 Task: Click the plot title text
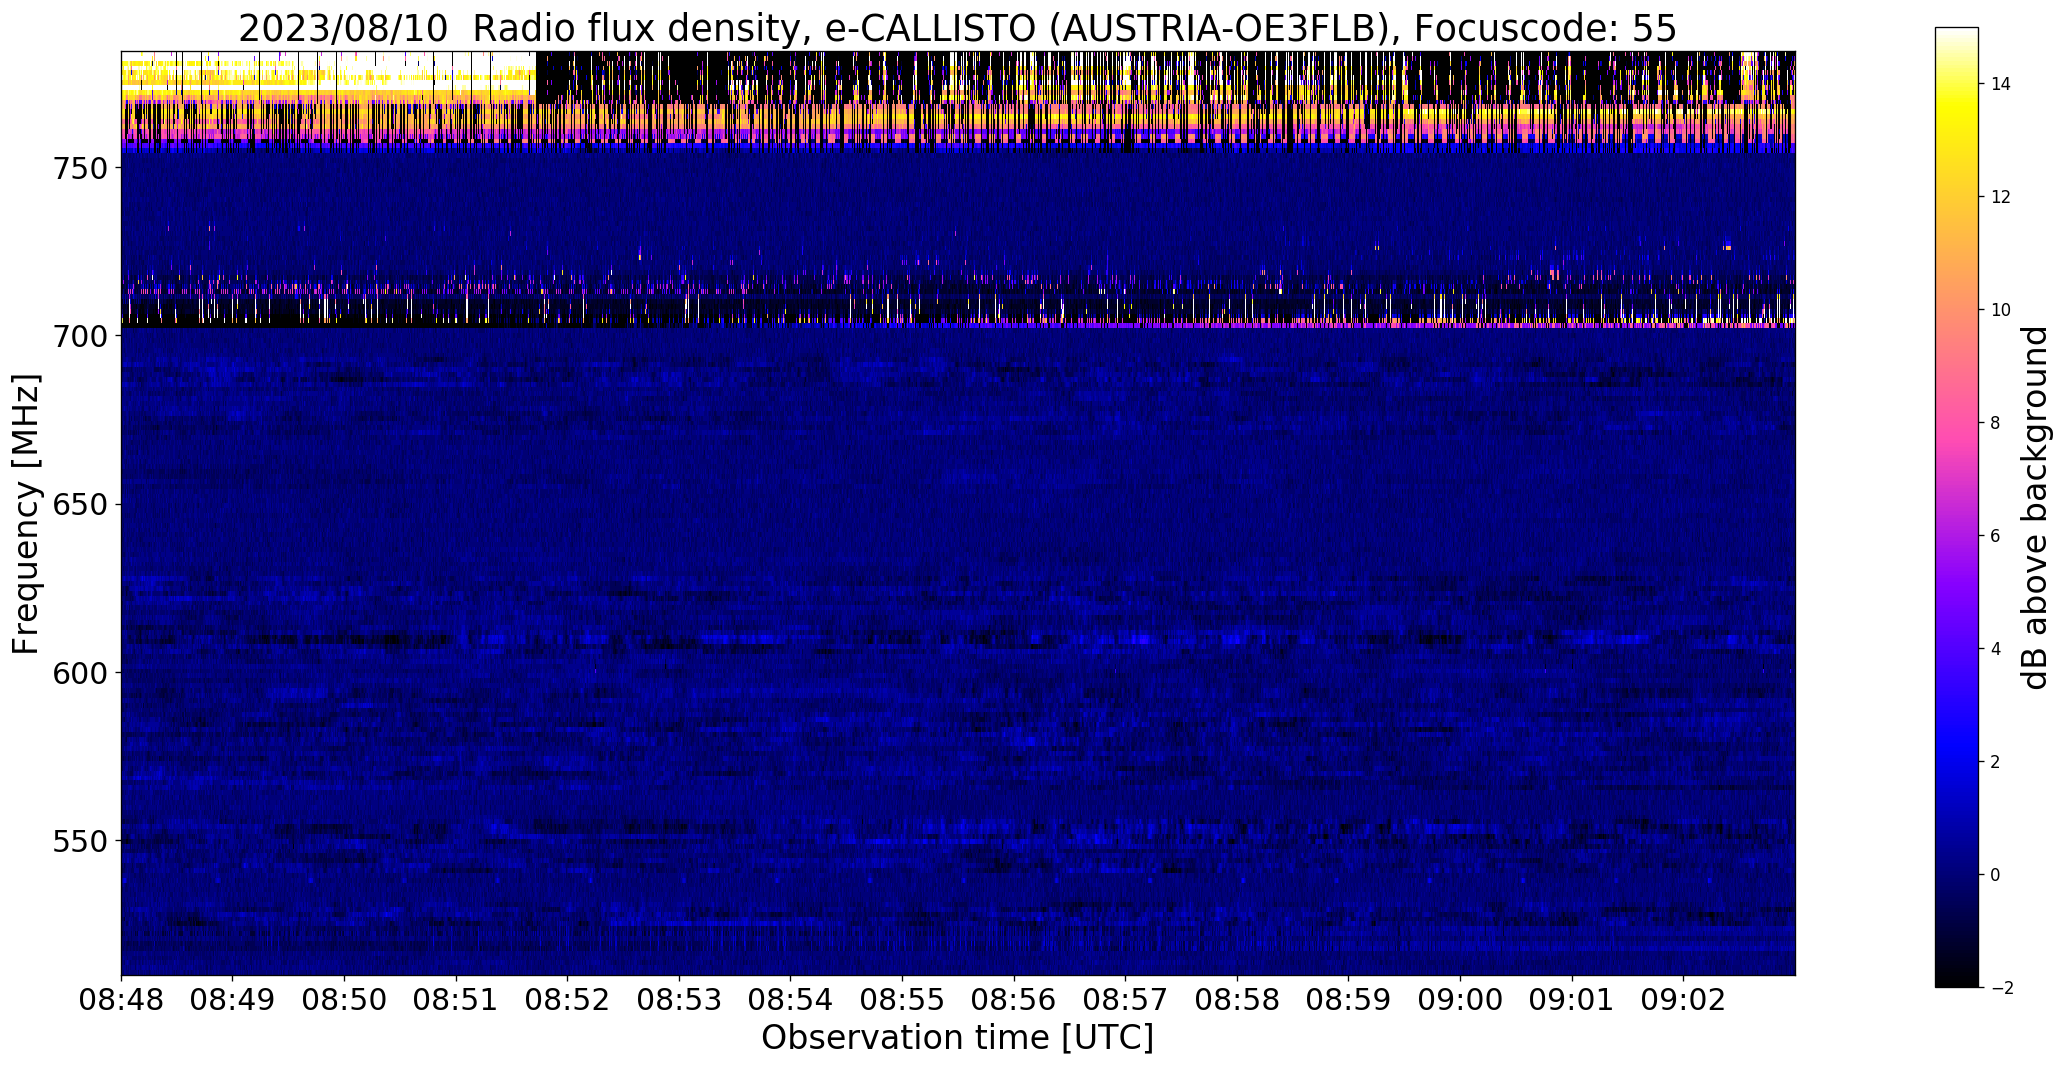(957, 29)
